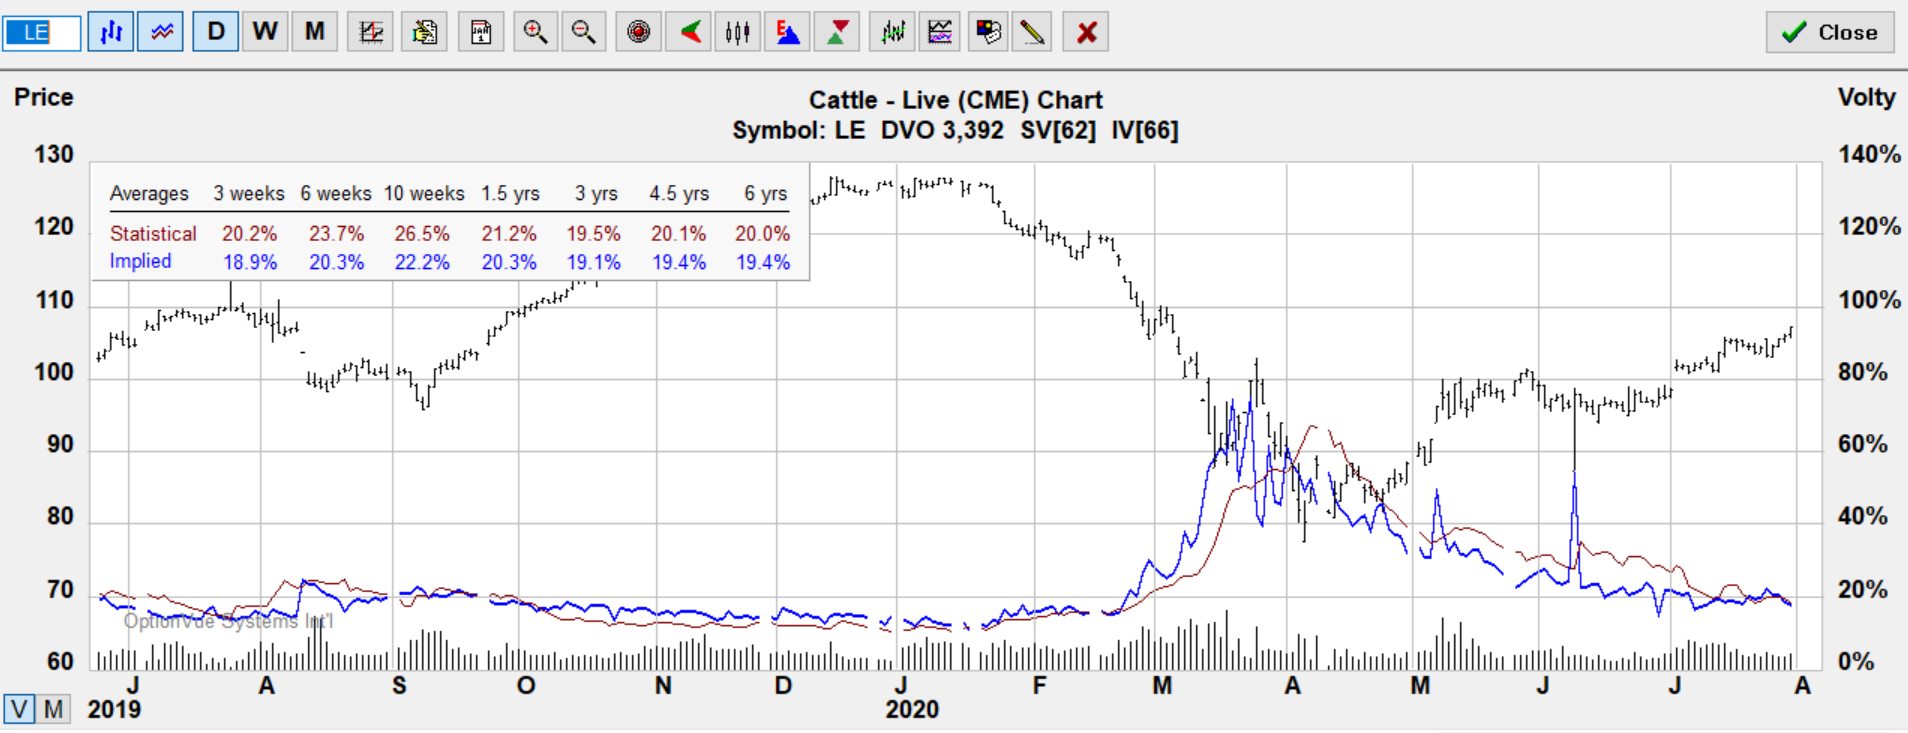Screen dimensions: 1908x733
Task: Switch to the M monthly interval
Action: (315, 32)
